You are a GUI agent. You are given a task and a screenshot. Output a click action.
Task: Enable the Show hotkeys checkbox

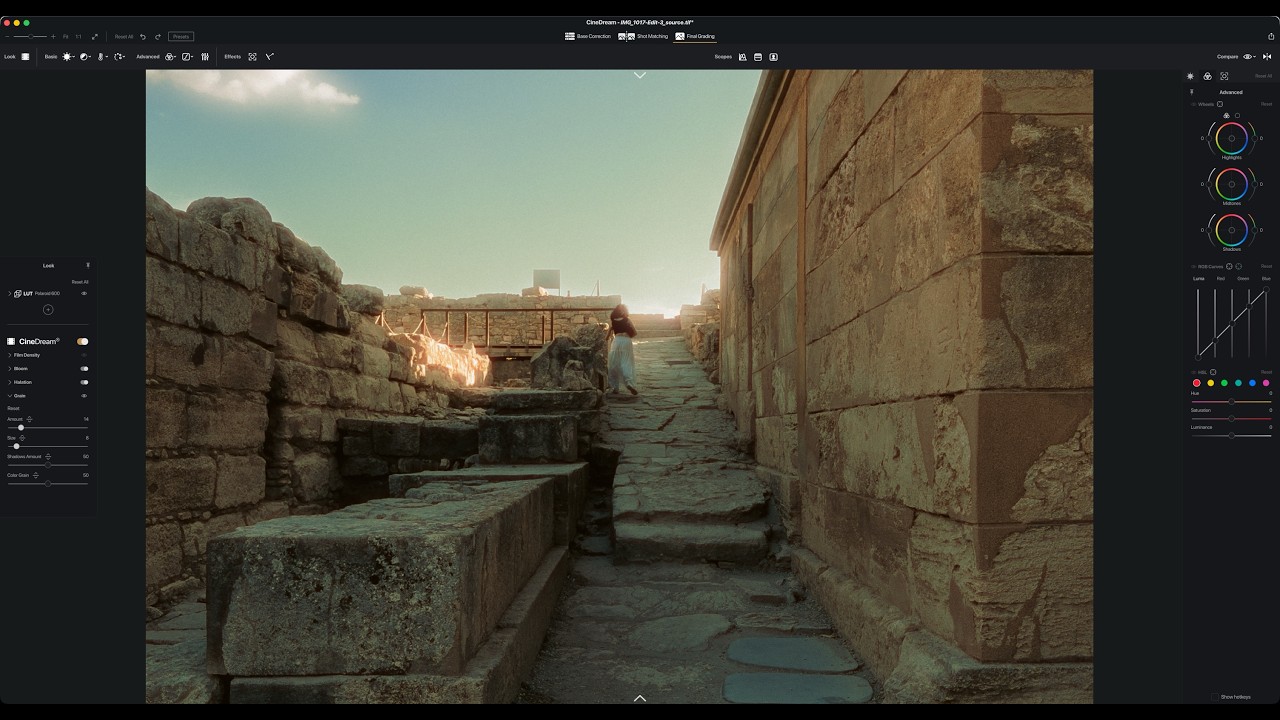pyautogui.click(x=1215, y=697)
